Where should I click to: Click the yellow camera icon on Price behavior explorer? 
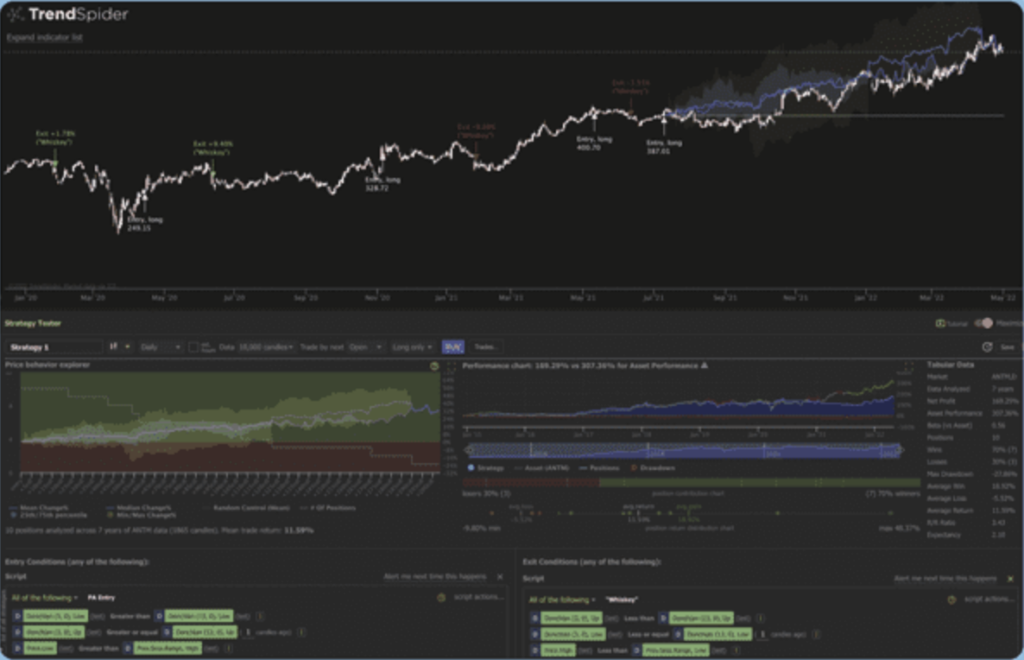coord(433,366)
